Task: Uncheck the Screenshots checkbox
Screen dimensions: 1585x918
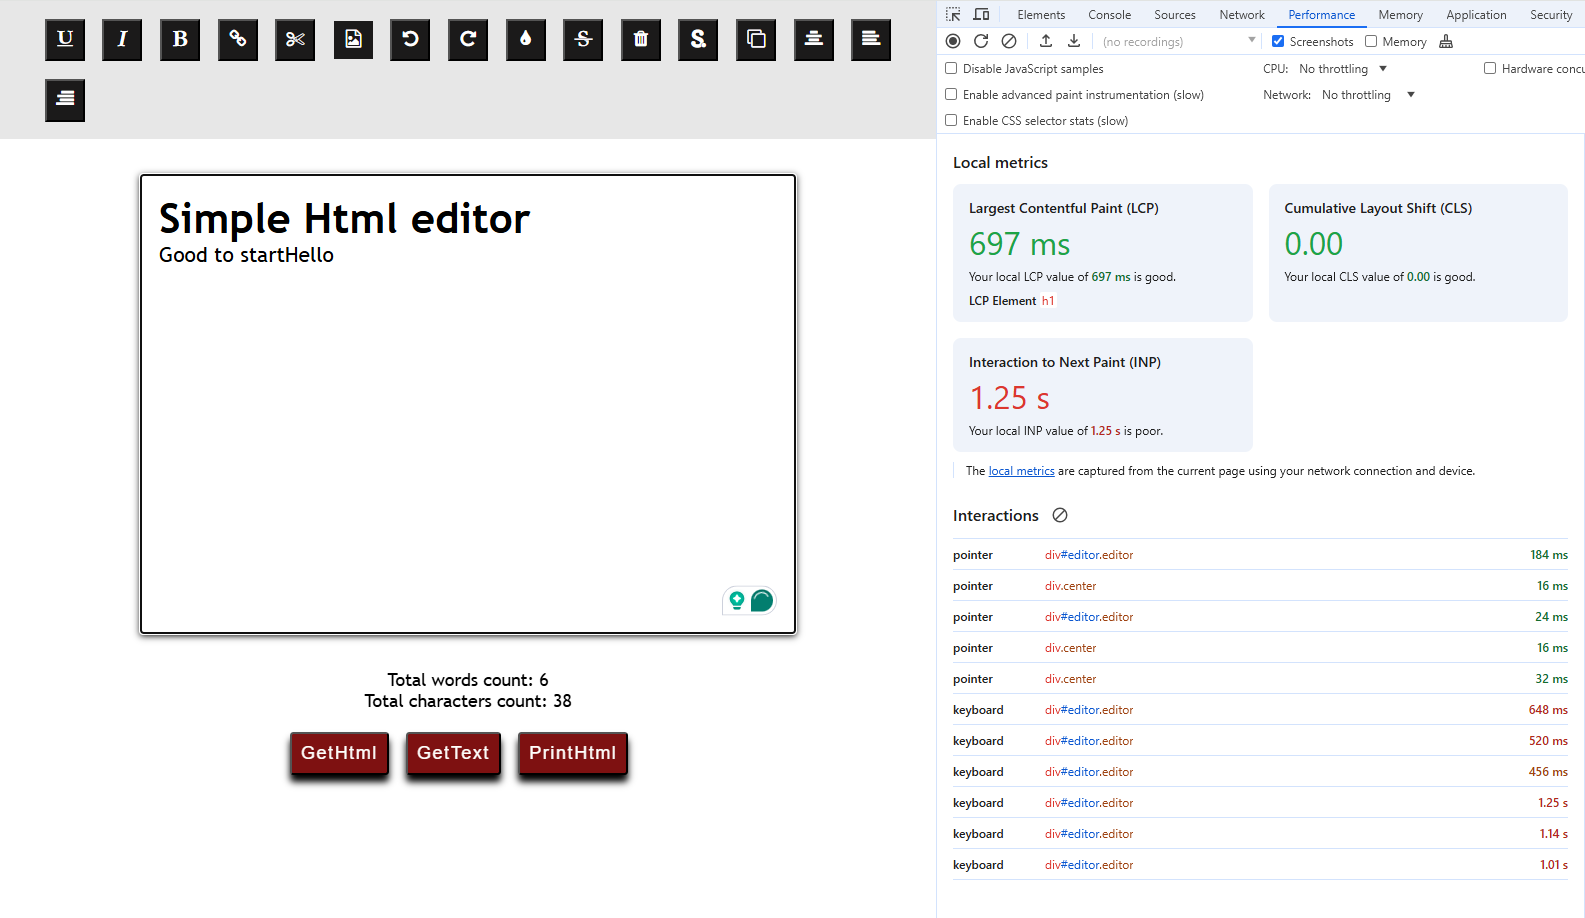Action: 1278,41
